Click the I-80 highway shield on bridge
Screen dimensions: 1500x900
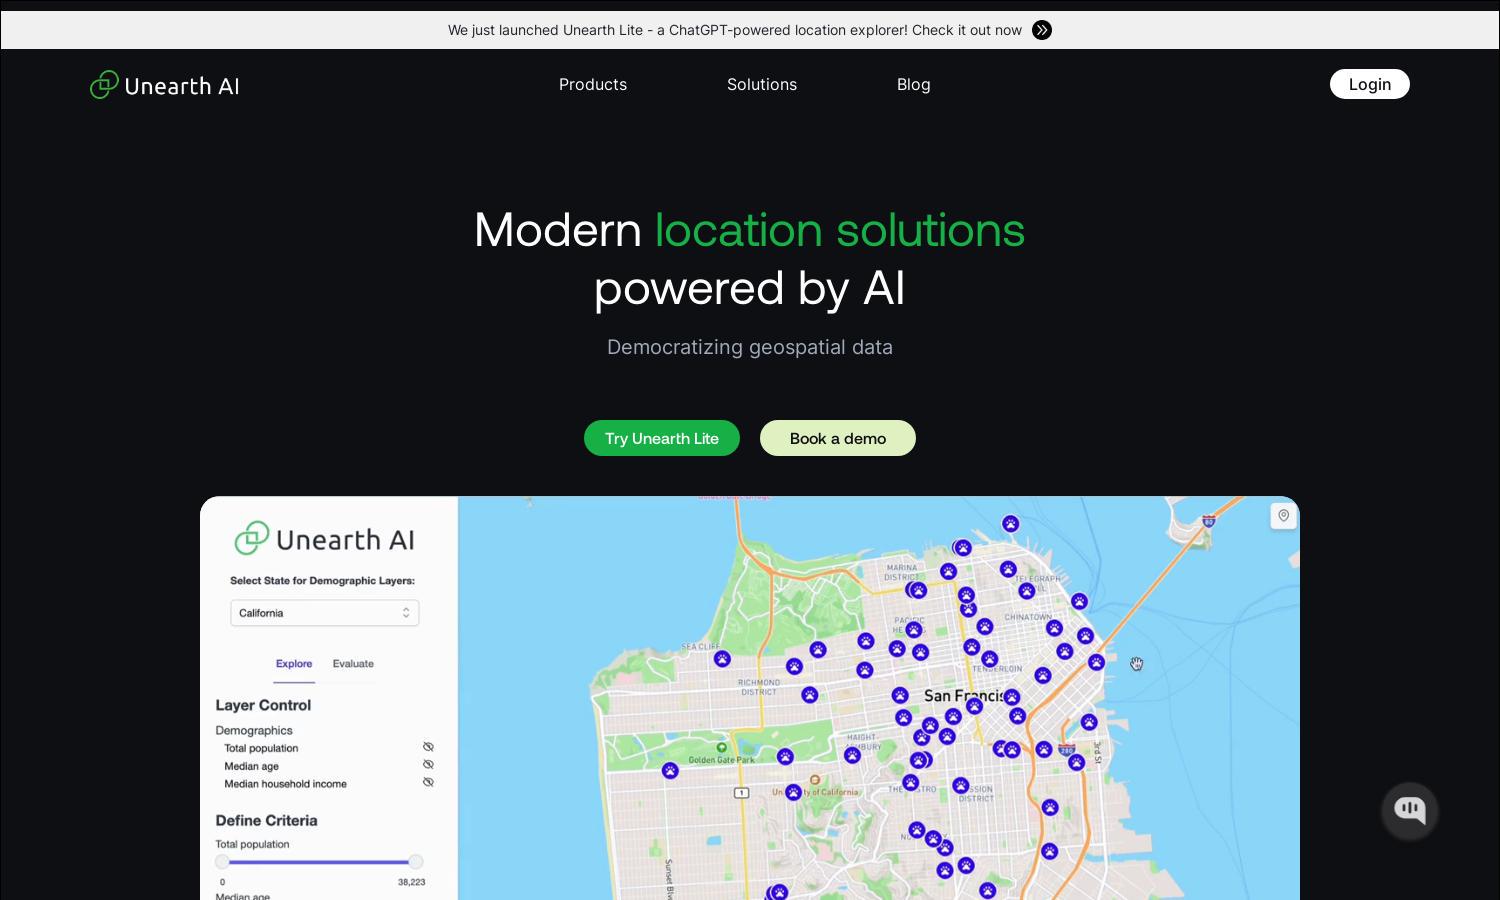[x=1209, y=521]
